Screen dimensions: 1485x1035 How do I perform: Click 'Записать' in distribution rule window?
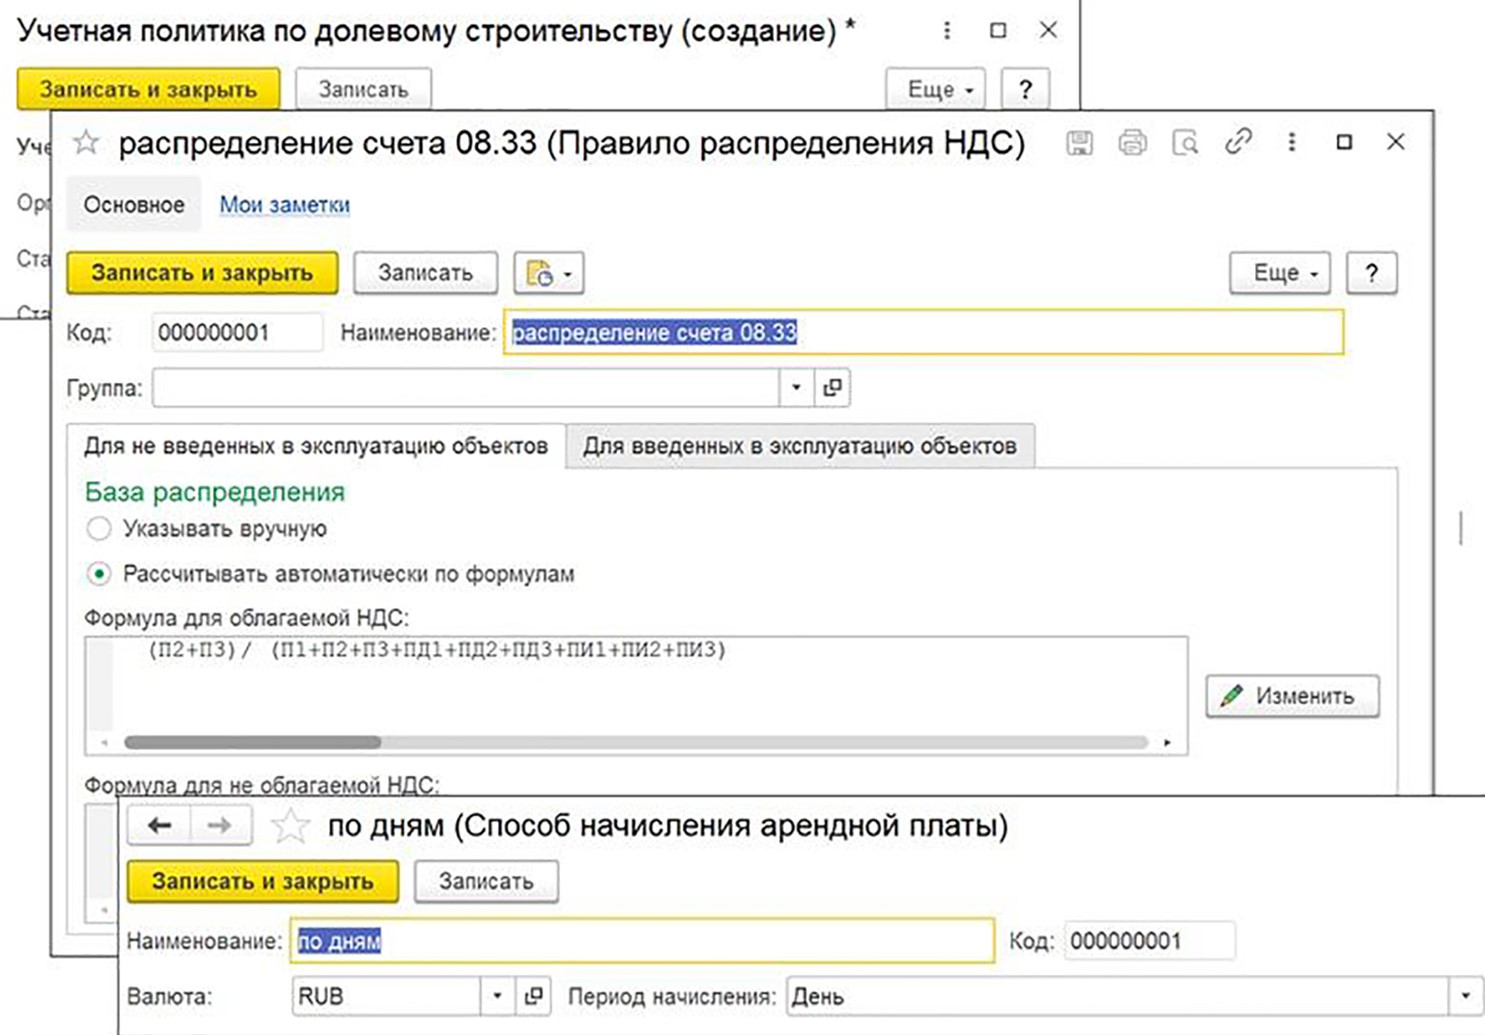(x=425, y=273)
